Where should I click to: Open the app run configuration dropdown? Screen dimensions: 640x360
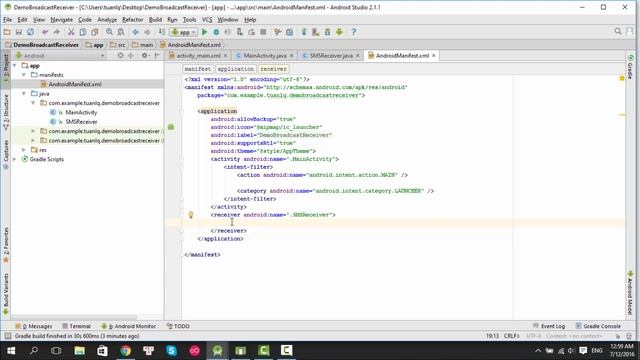[184, 32]
